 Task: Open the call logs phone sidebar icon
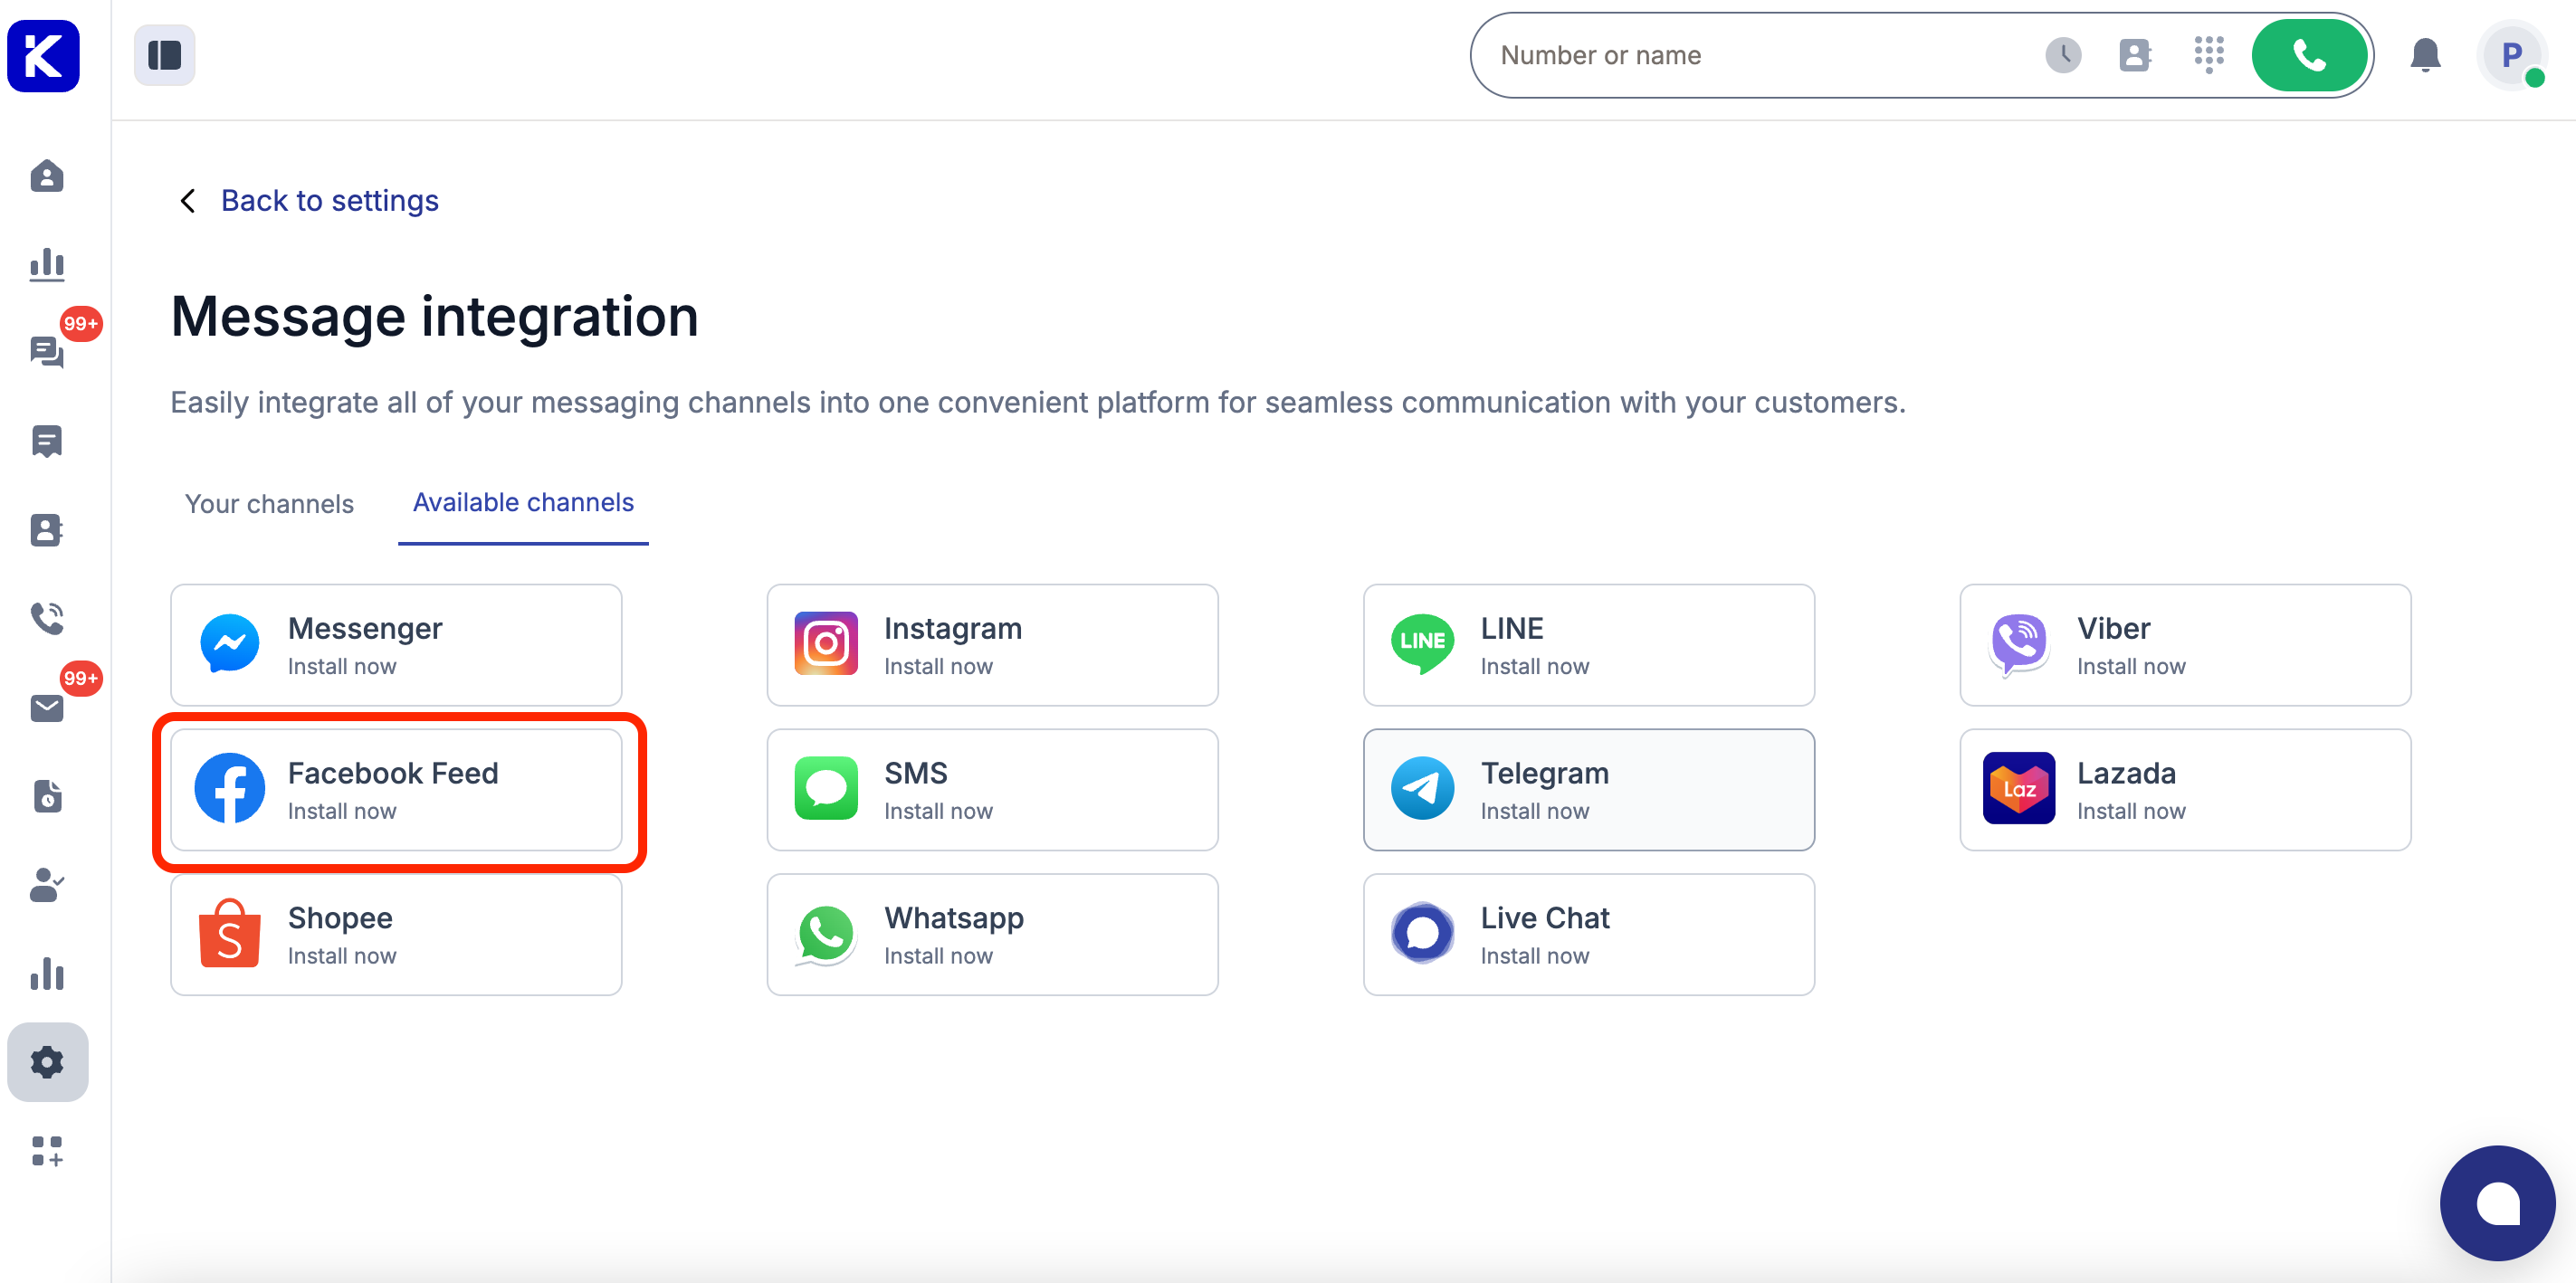47,618
